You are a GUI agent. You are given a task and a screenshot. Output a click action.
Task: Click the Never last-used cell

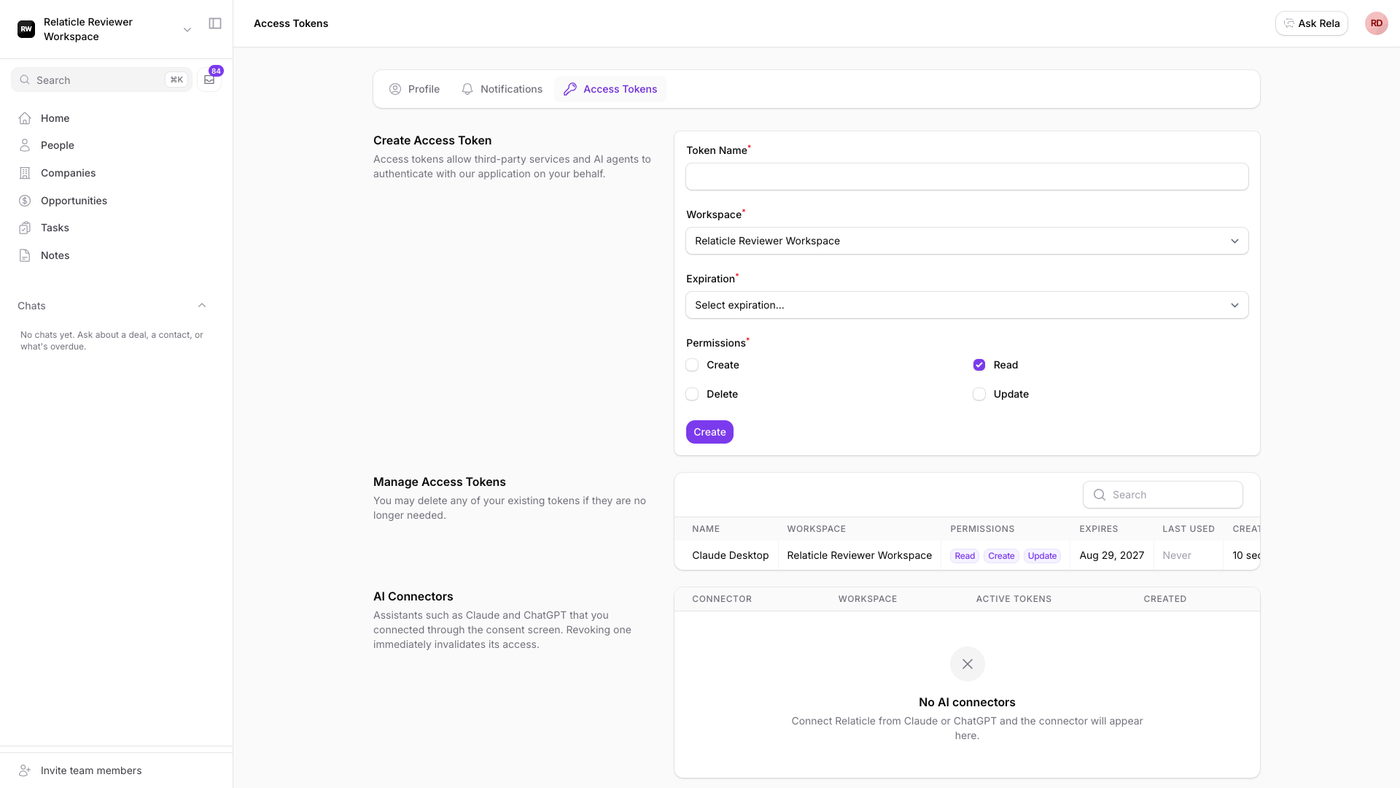click(1177, 555)
